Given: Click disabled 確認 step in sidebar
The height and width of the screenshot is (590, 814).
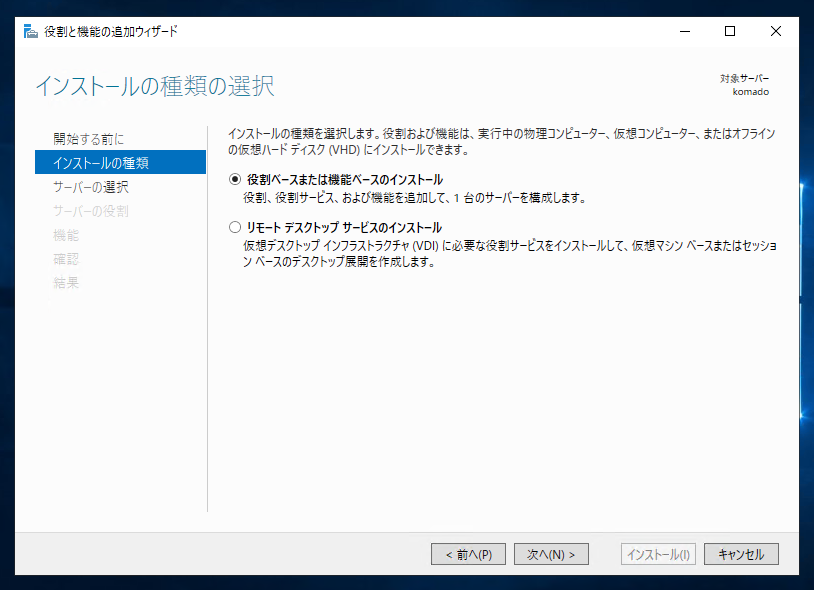Looking at the screenshot, I should 66,258.
